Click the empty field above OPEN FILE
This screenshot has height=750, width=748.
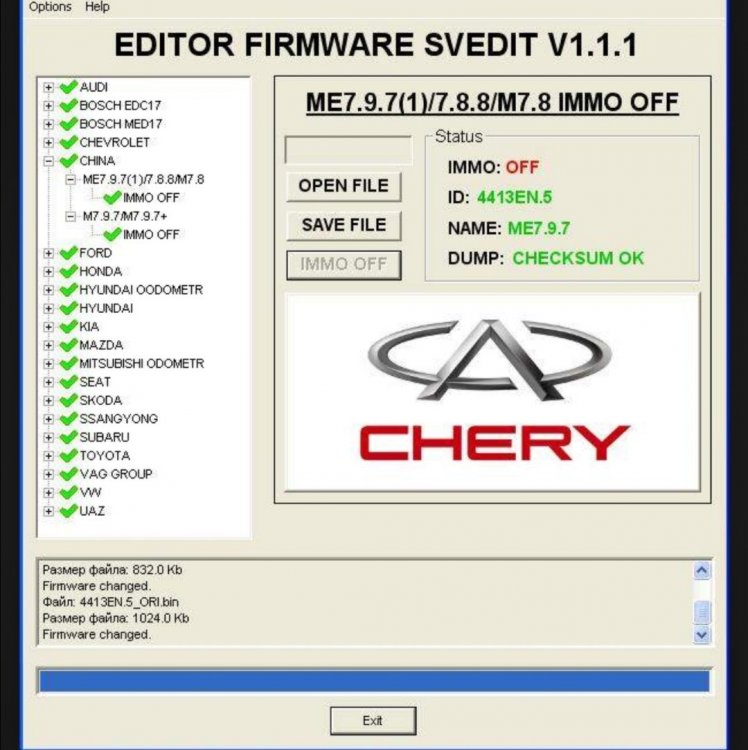[x=348, y=150]
